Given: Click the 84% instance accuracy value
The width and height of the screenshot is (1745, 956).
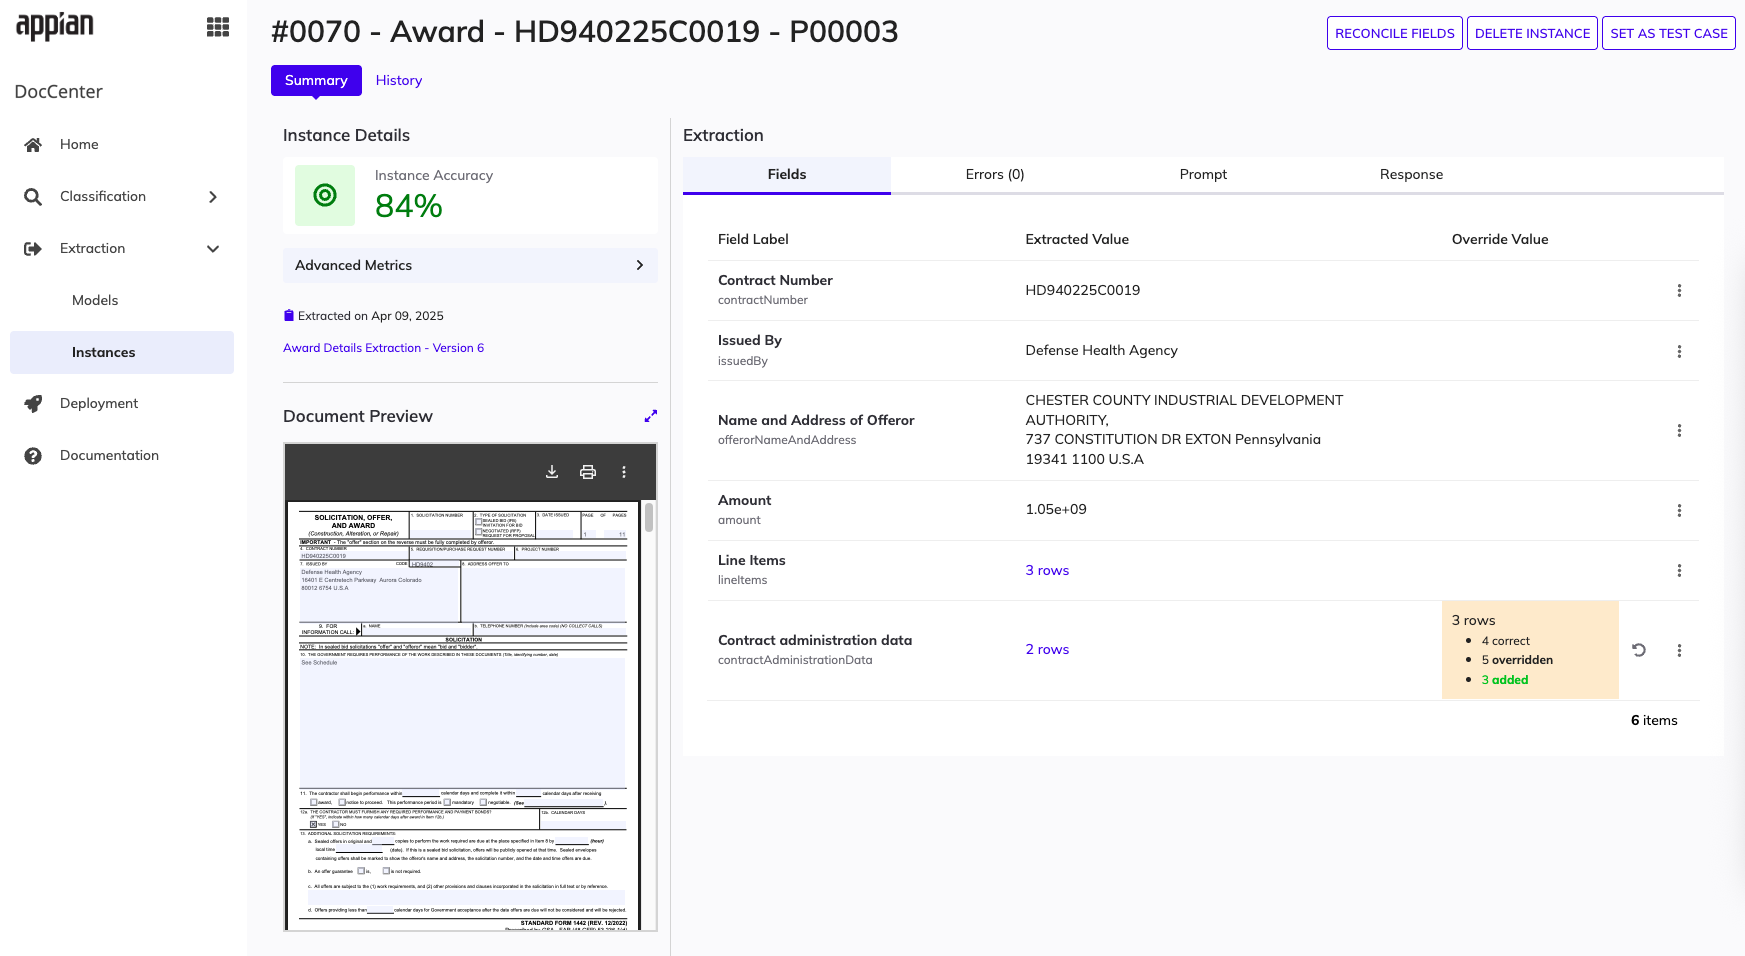Looking at the screenshot, I should pyautogui.click(x=408, y=206).
